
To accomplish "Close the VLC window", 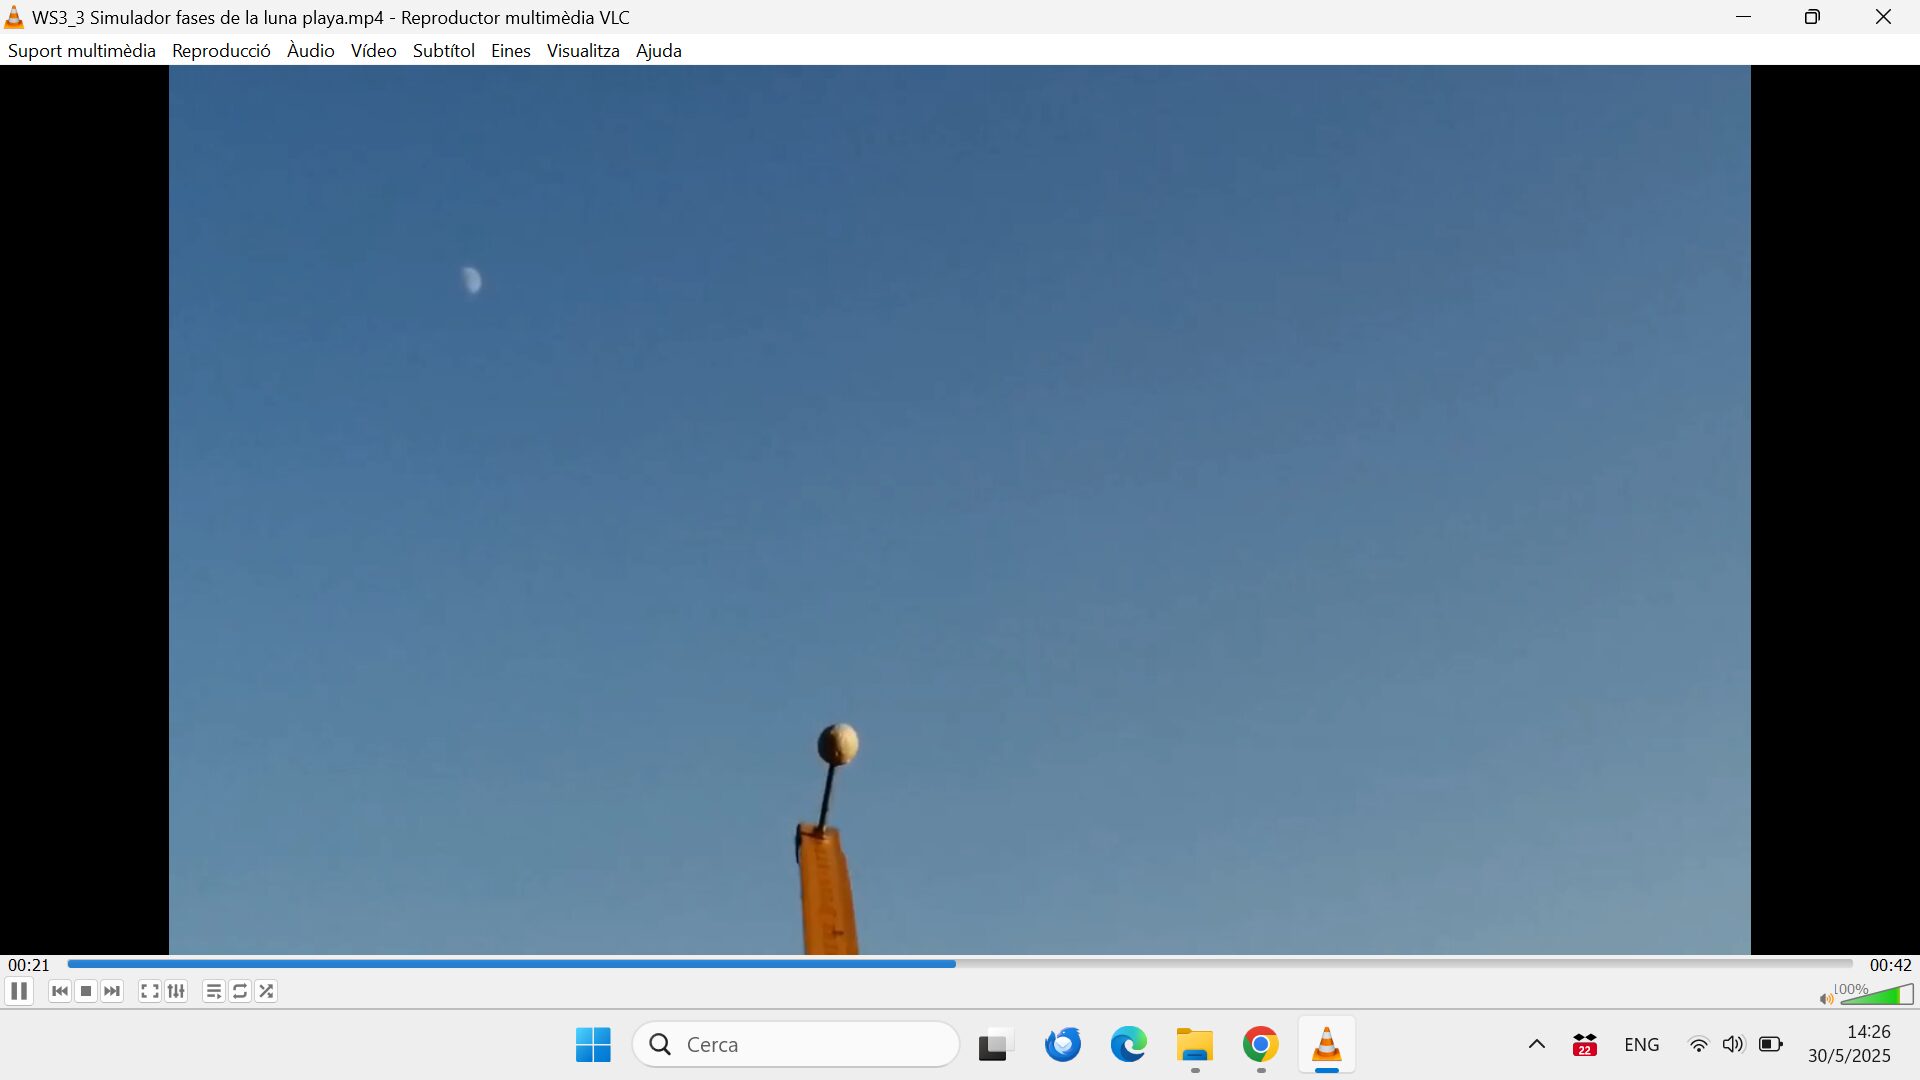I will 1883,17.
